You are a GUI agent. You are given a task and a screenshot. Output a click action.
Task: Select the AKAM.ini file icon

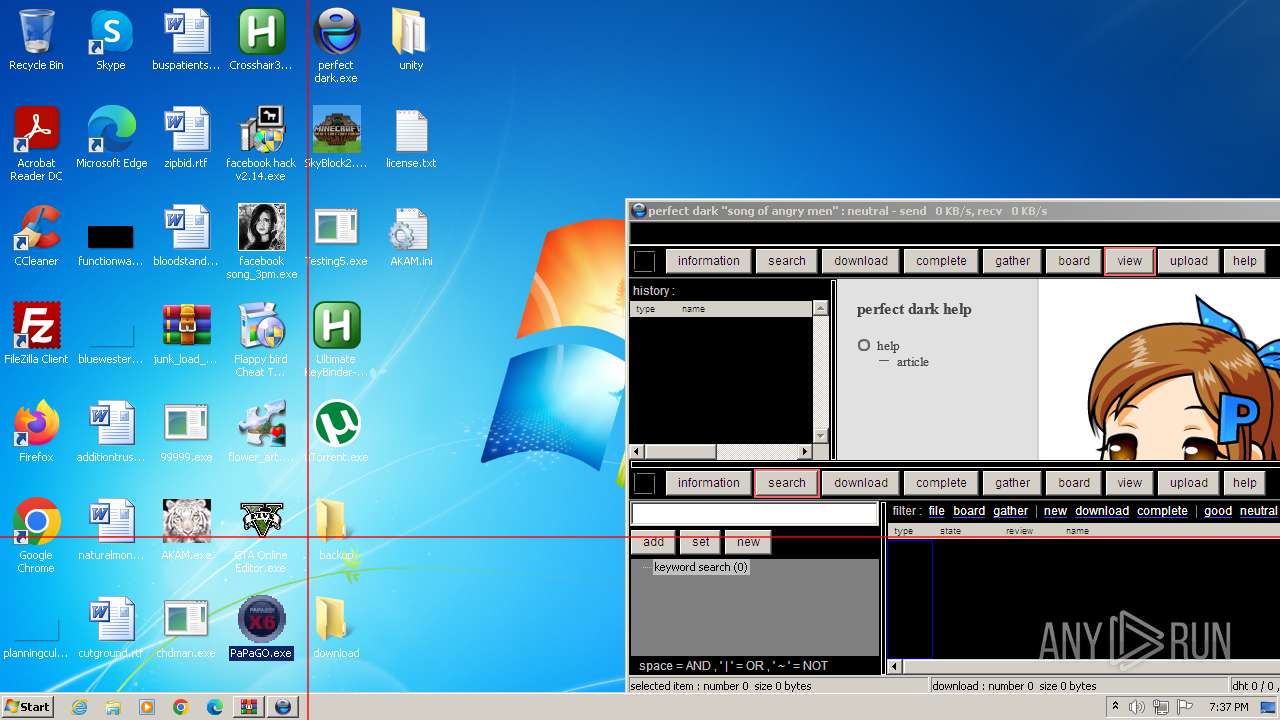[x=411, y=236]
